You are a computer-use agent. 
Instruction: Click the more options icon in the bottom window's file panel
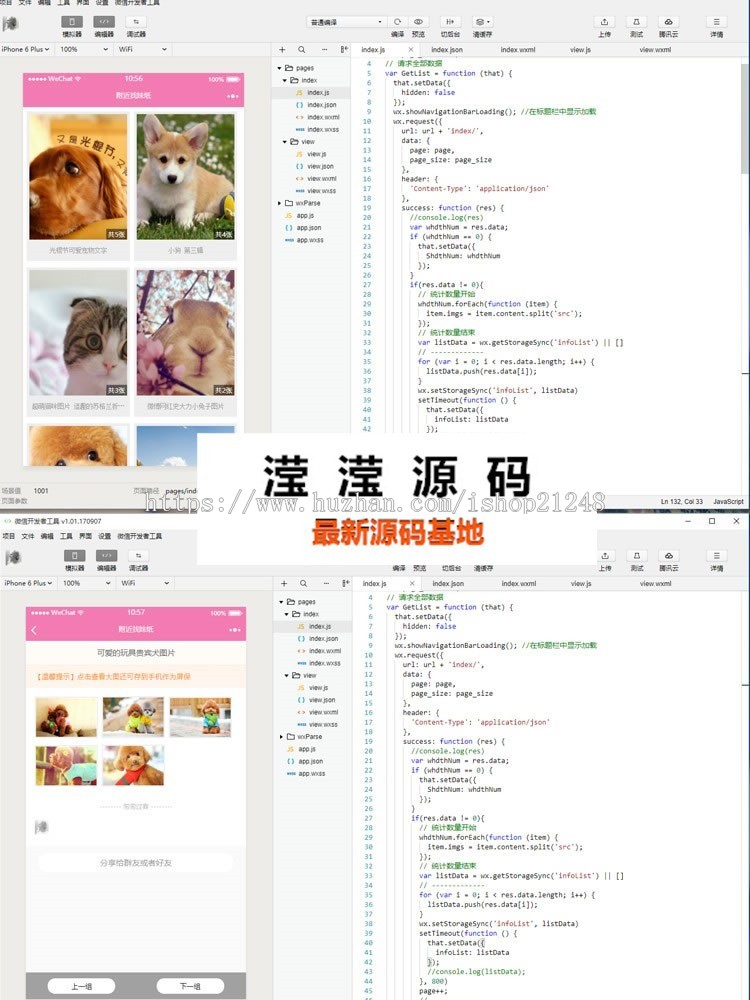pos(326,583)
